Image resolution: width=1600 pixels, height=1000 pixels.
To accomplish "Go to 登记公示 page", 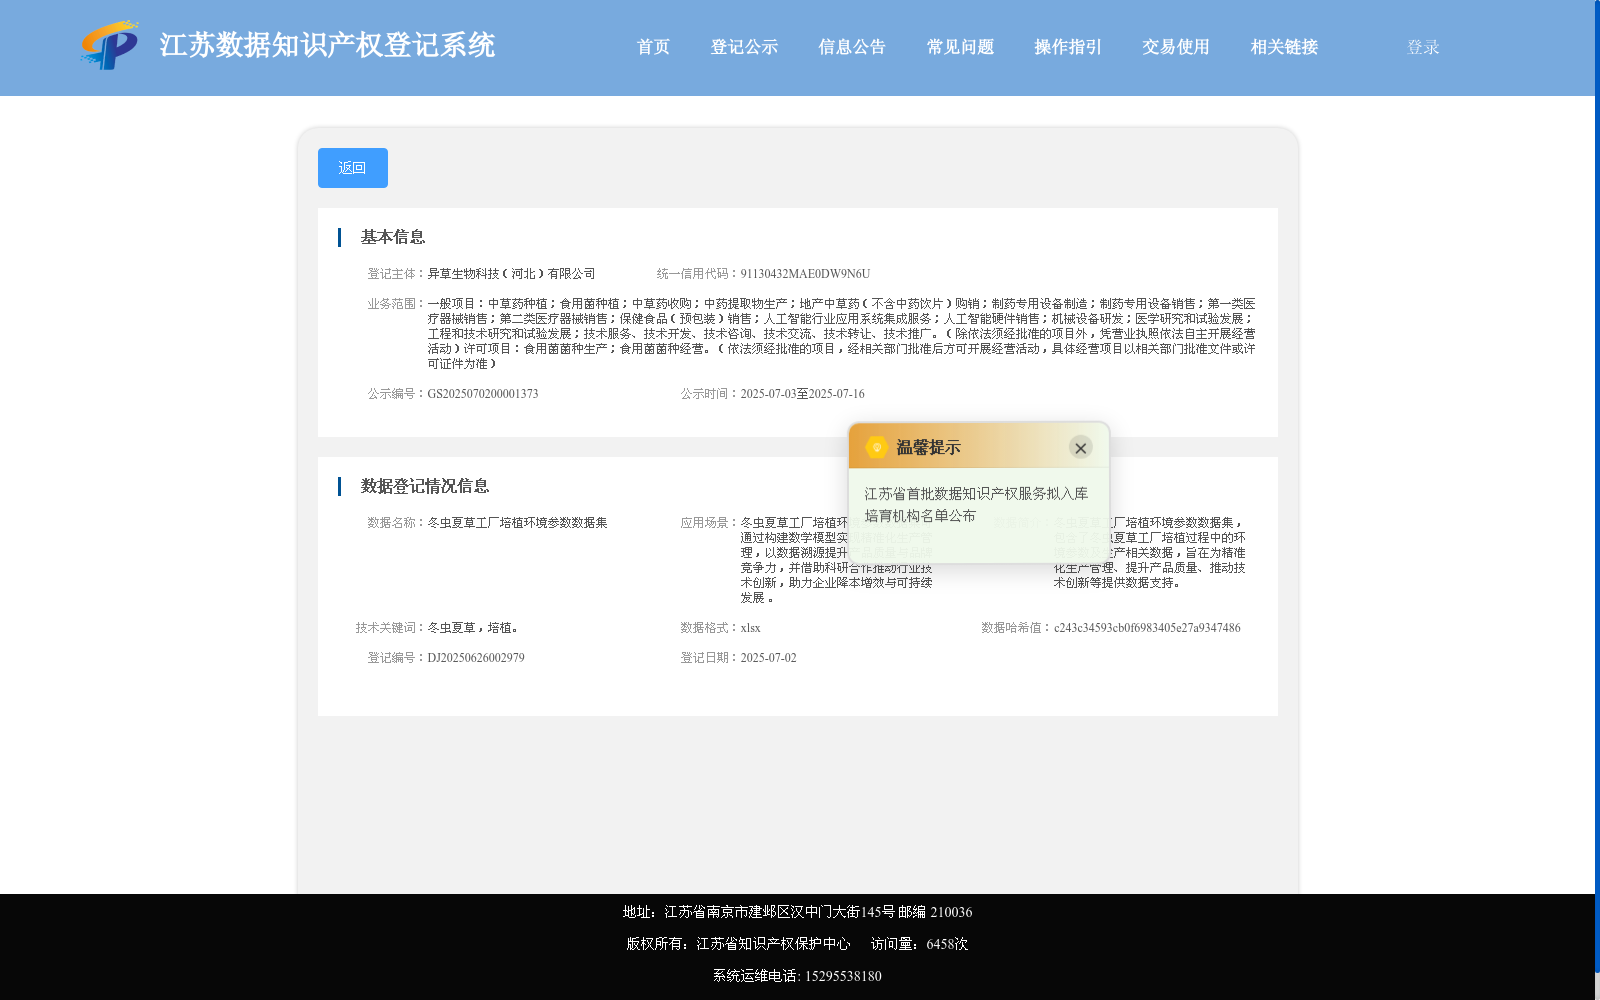I will point(744,47).
